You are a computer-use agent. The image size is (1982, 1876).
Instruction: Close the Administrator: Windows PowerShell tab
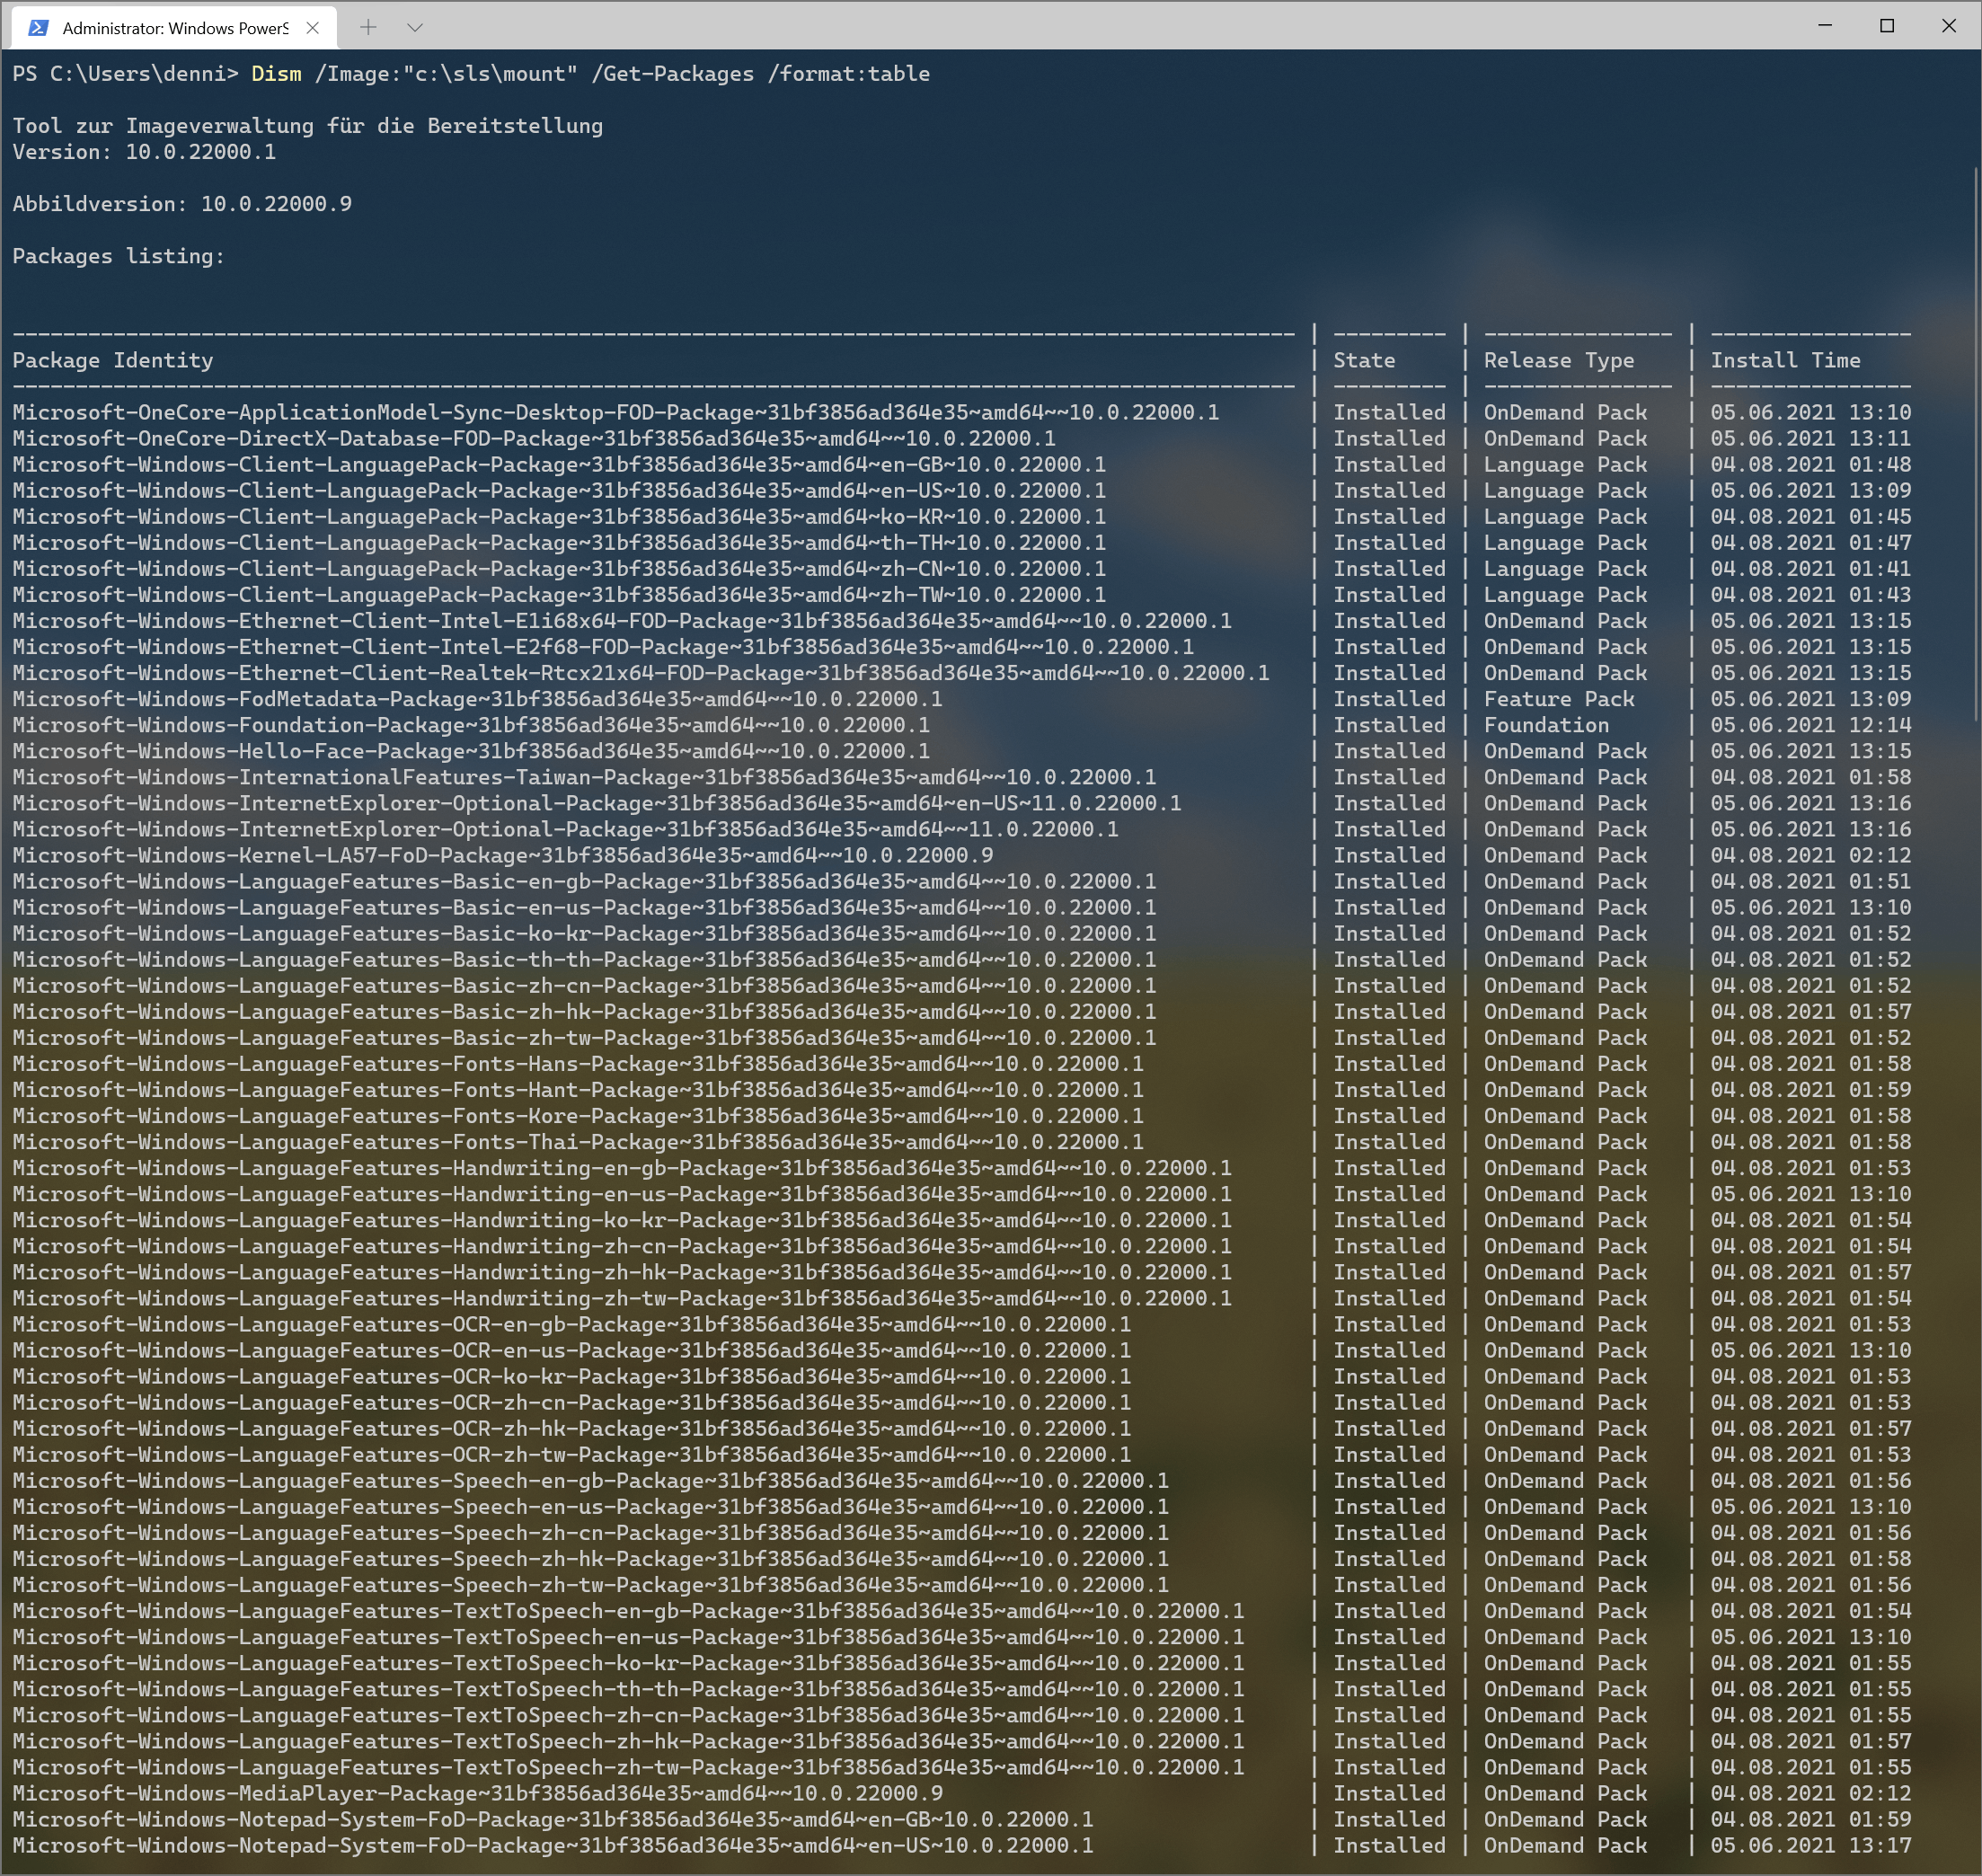pyautogui.click(x=313, y=28)
